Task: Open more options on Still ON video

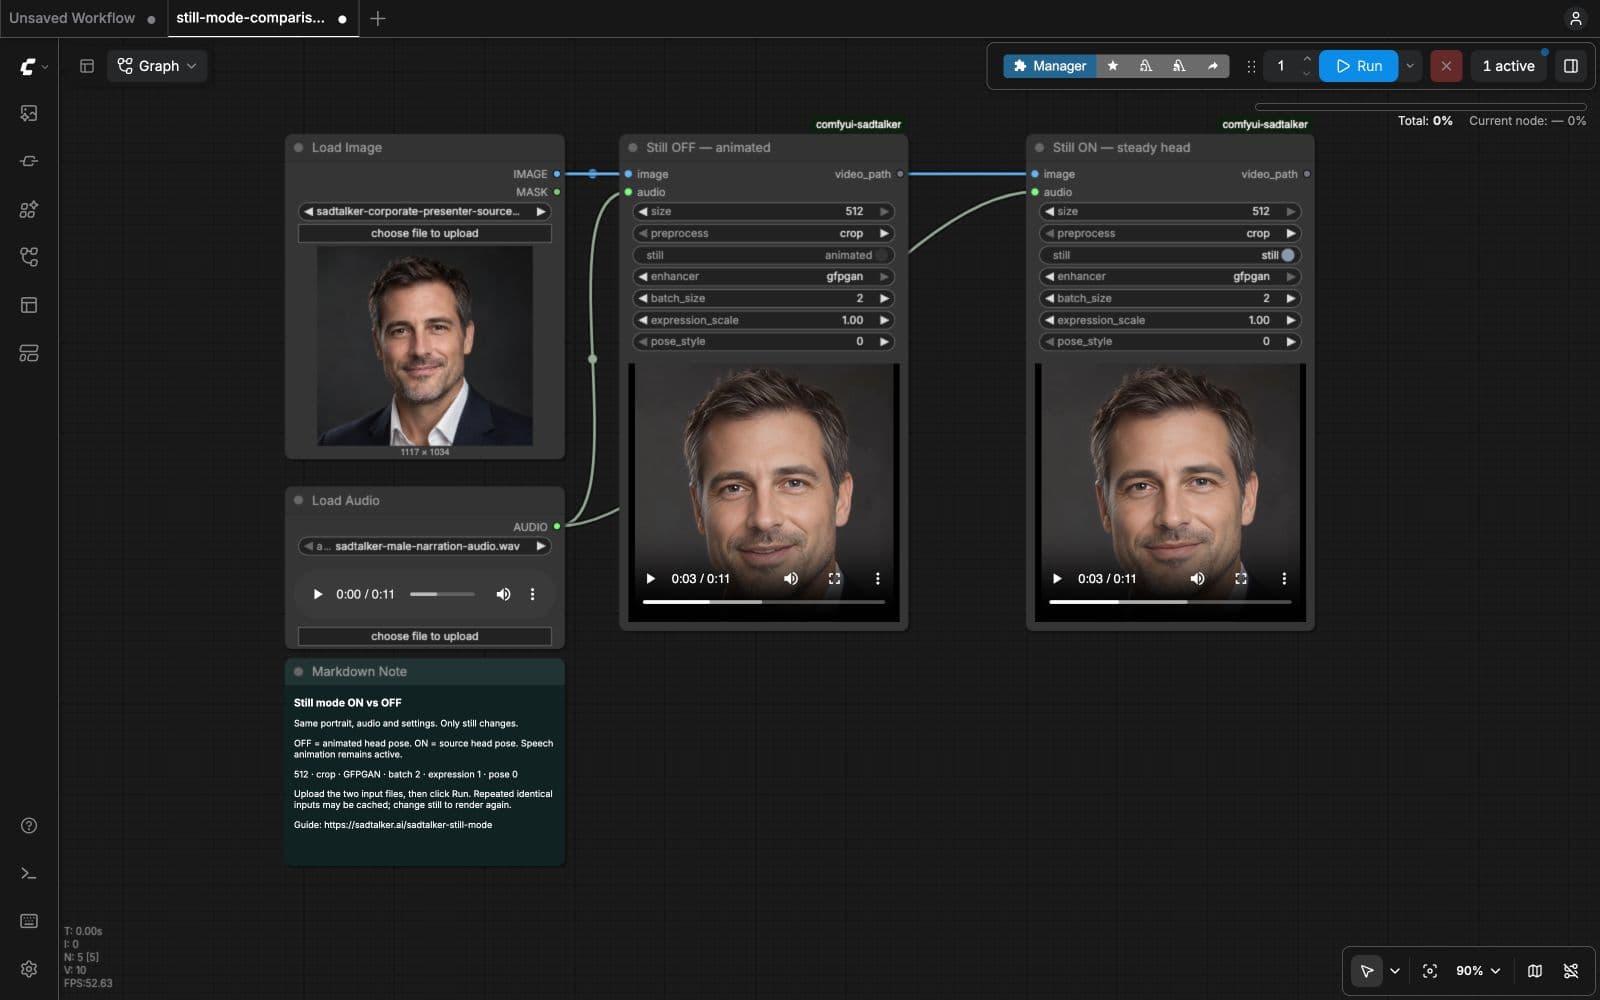Action: pyautogui.click(x=1284, y=578)
